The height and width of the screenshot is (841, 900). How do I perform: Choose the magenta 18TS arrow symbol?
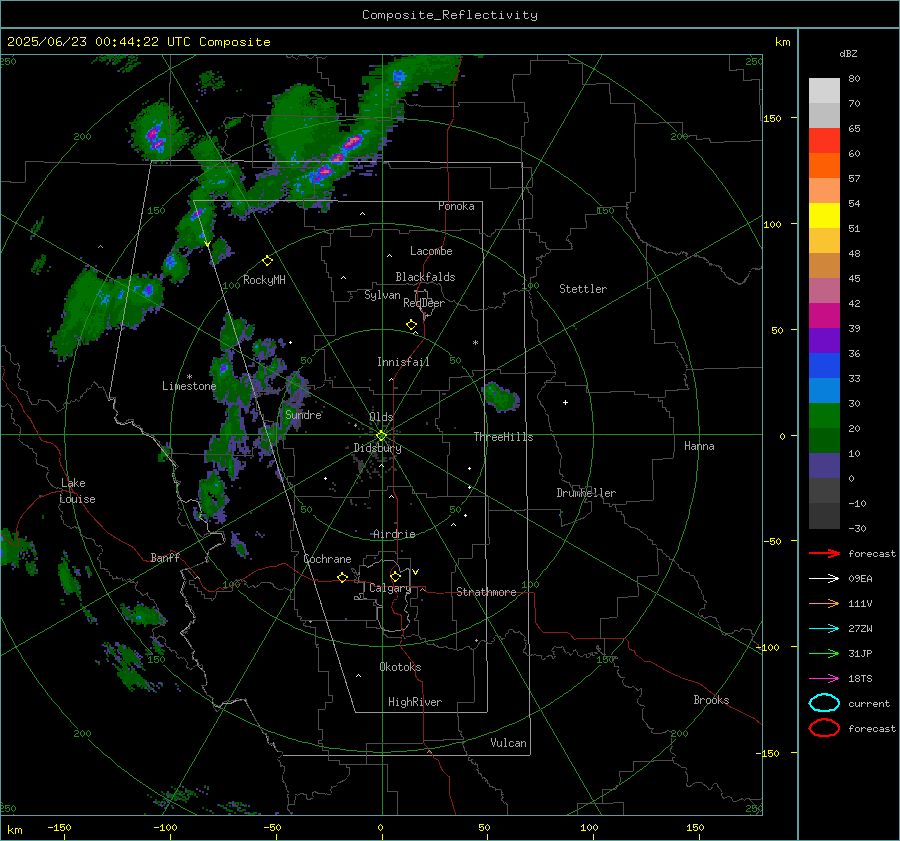point(824,679)
